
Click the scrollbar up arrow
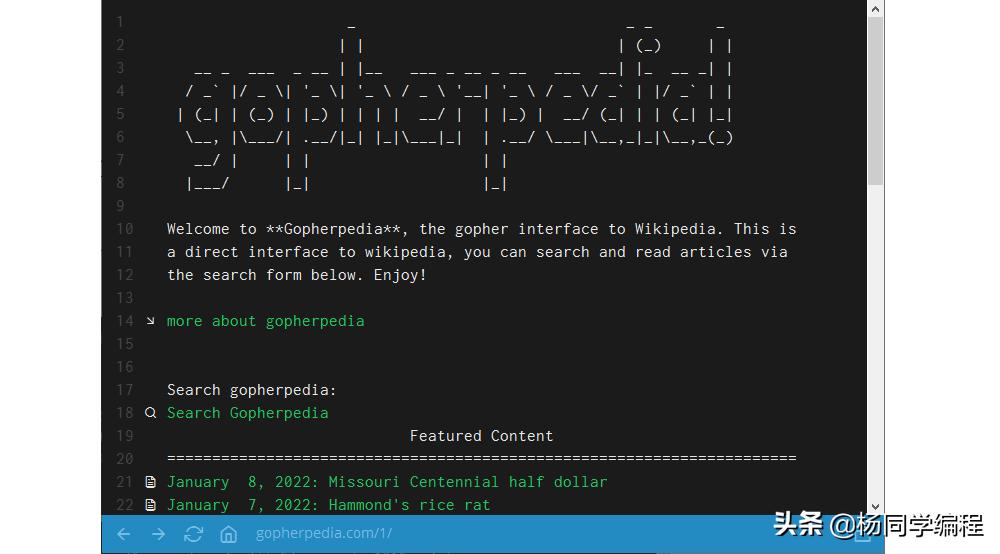click(875, 9)
